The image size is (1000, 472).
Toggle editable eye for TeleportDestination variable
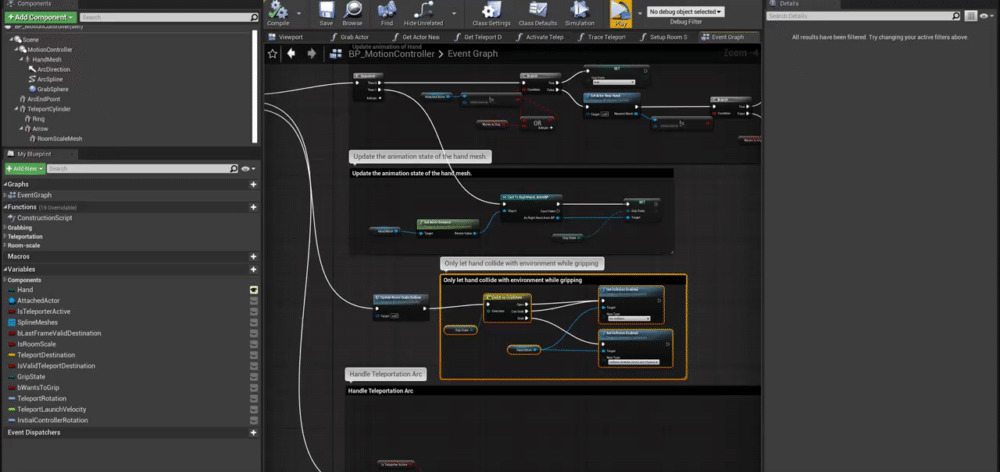(x=253, y=355)
